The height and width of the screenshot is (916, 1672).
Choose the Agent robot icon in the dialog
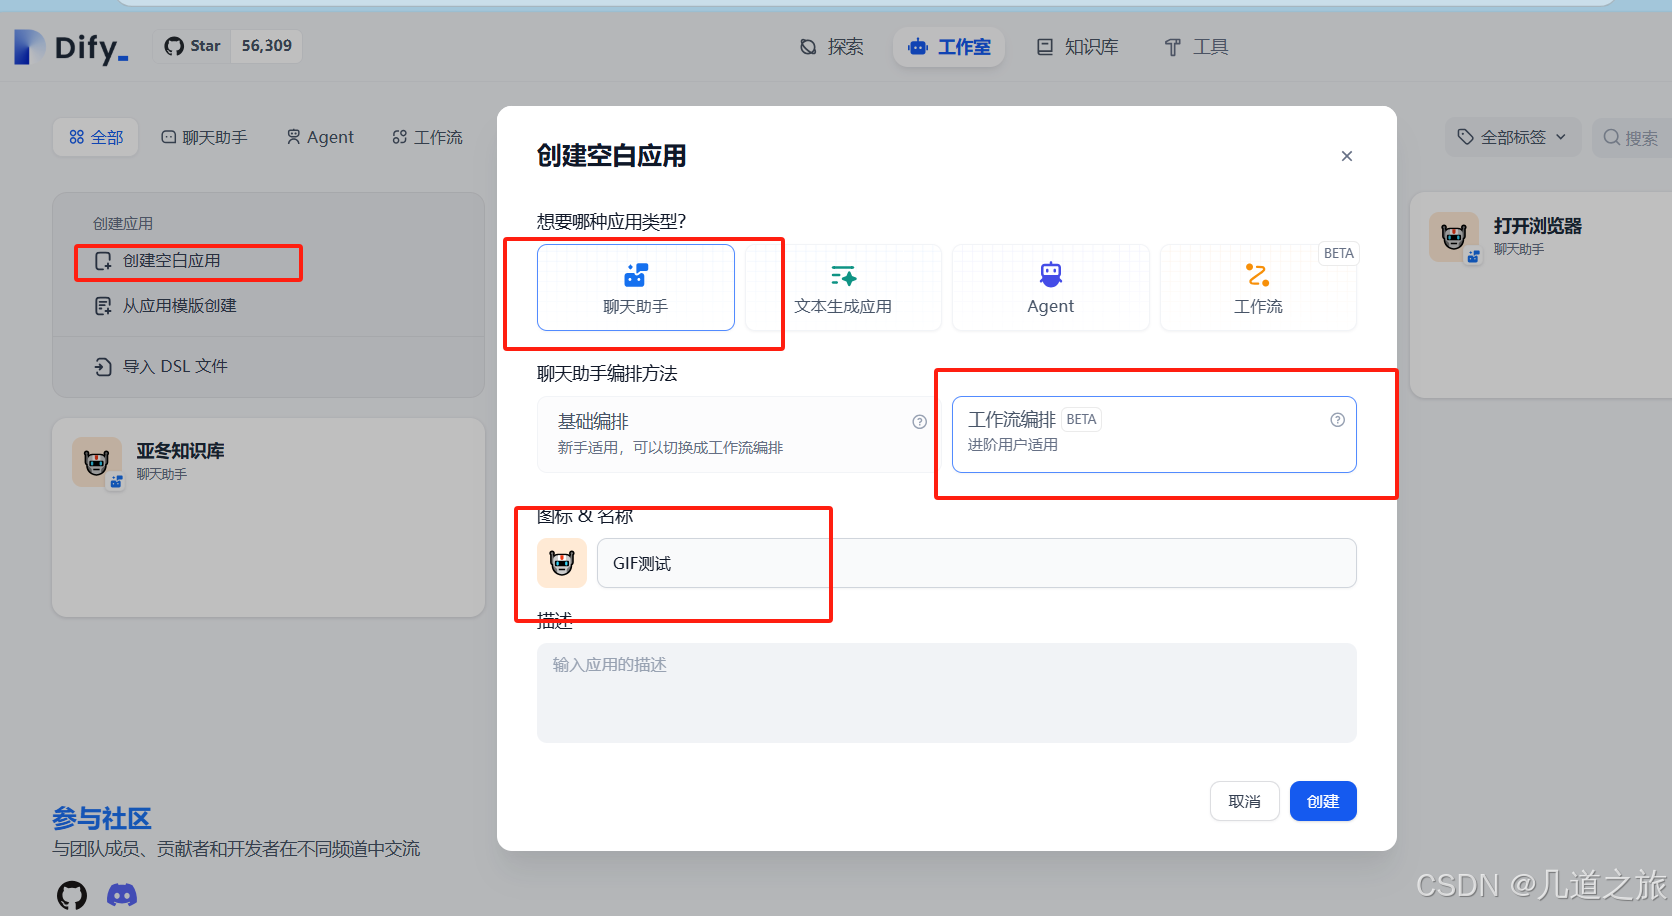[x=1050, y=272]
